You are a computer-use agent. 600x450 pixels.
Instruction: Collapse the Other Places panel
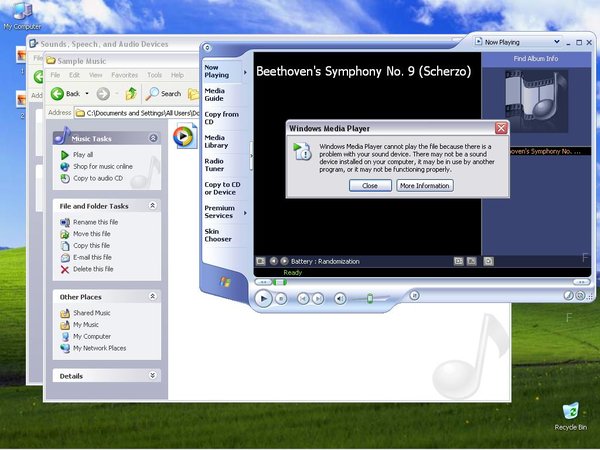152,297
